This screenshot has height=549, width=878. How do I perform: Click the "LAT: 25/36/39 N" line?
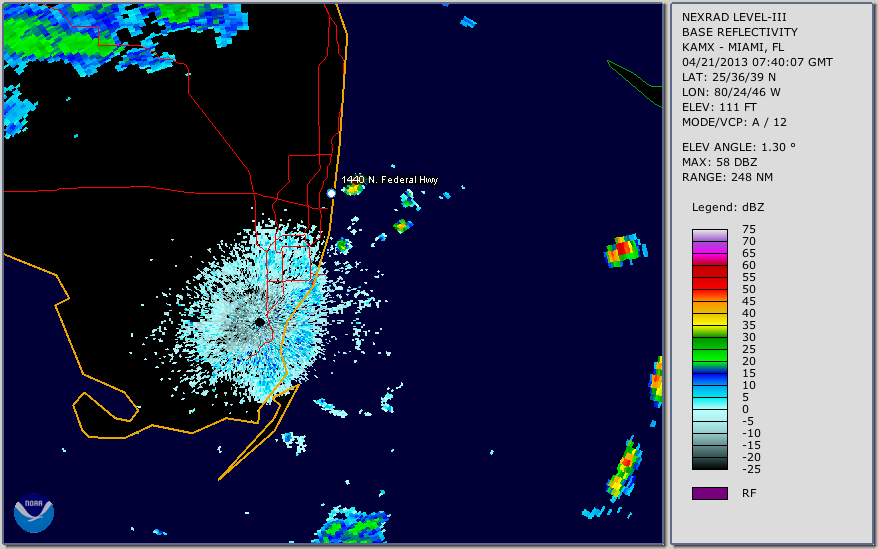pyautogui.click(x=729, y=77)
